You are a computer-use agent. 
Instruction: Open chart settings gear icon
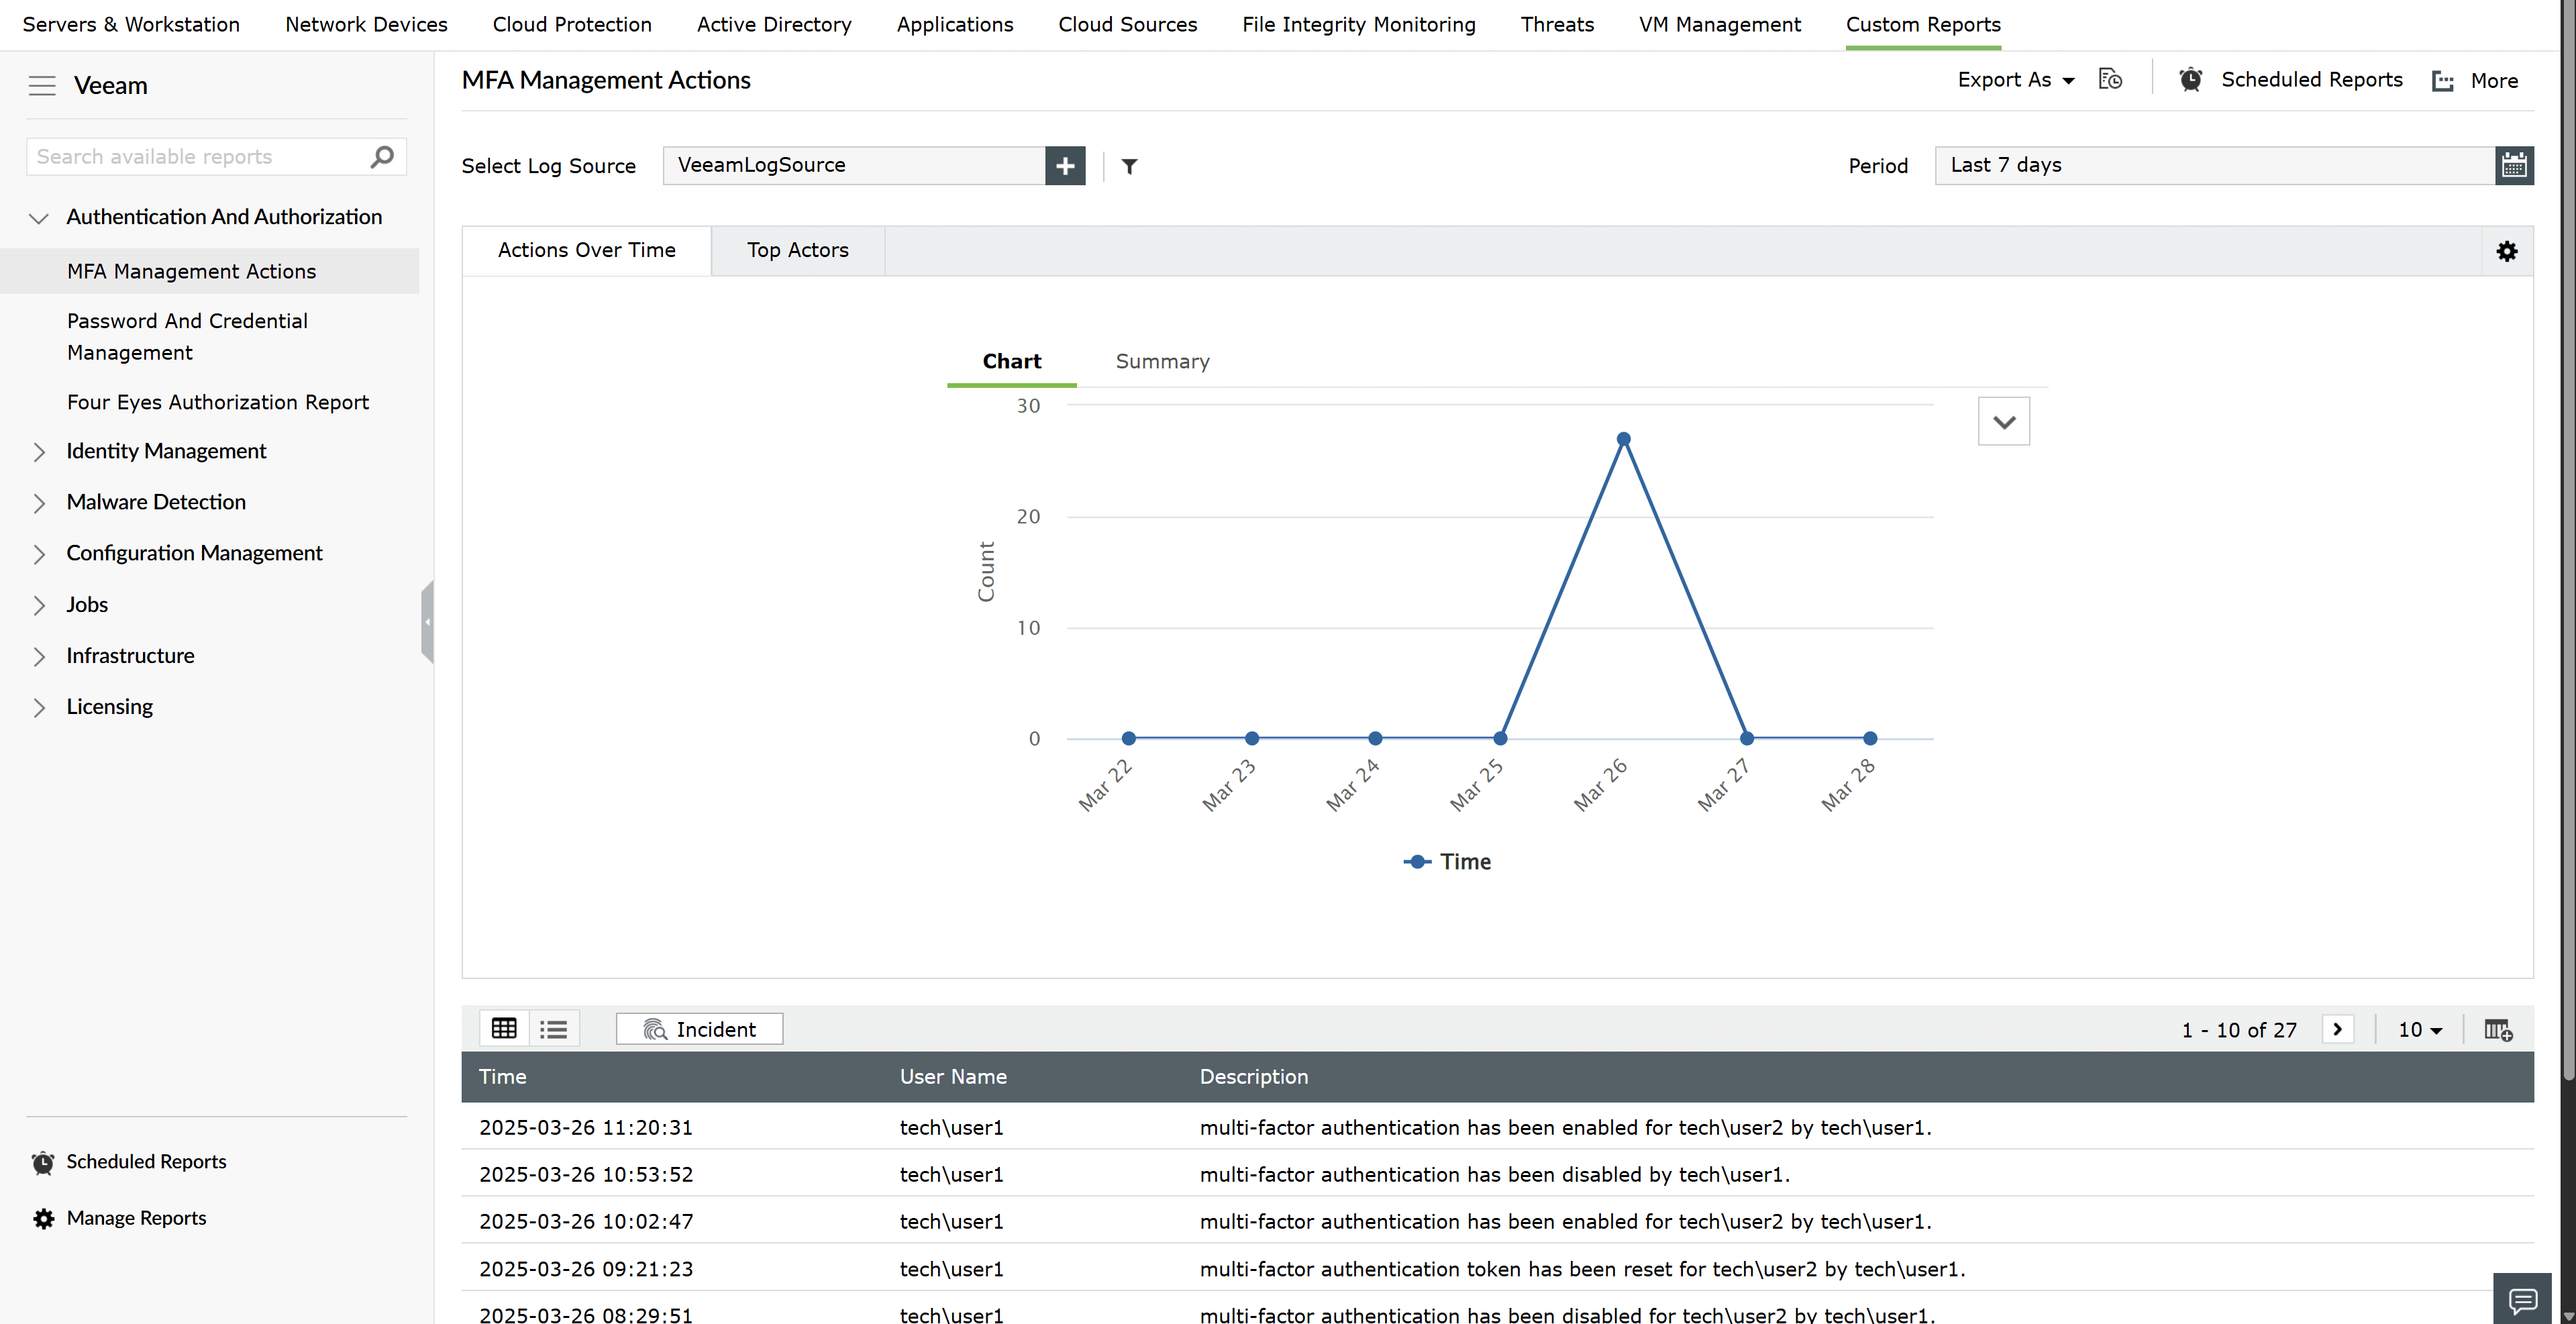coord(2507,252)
